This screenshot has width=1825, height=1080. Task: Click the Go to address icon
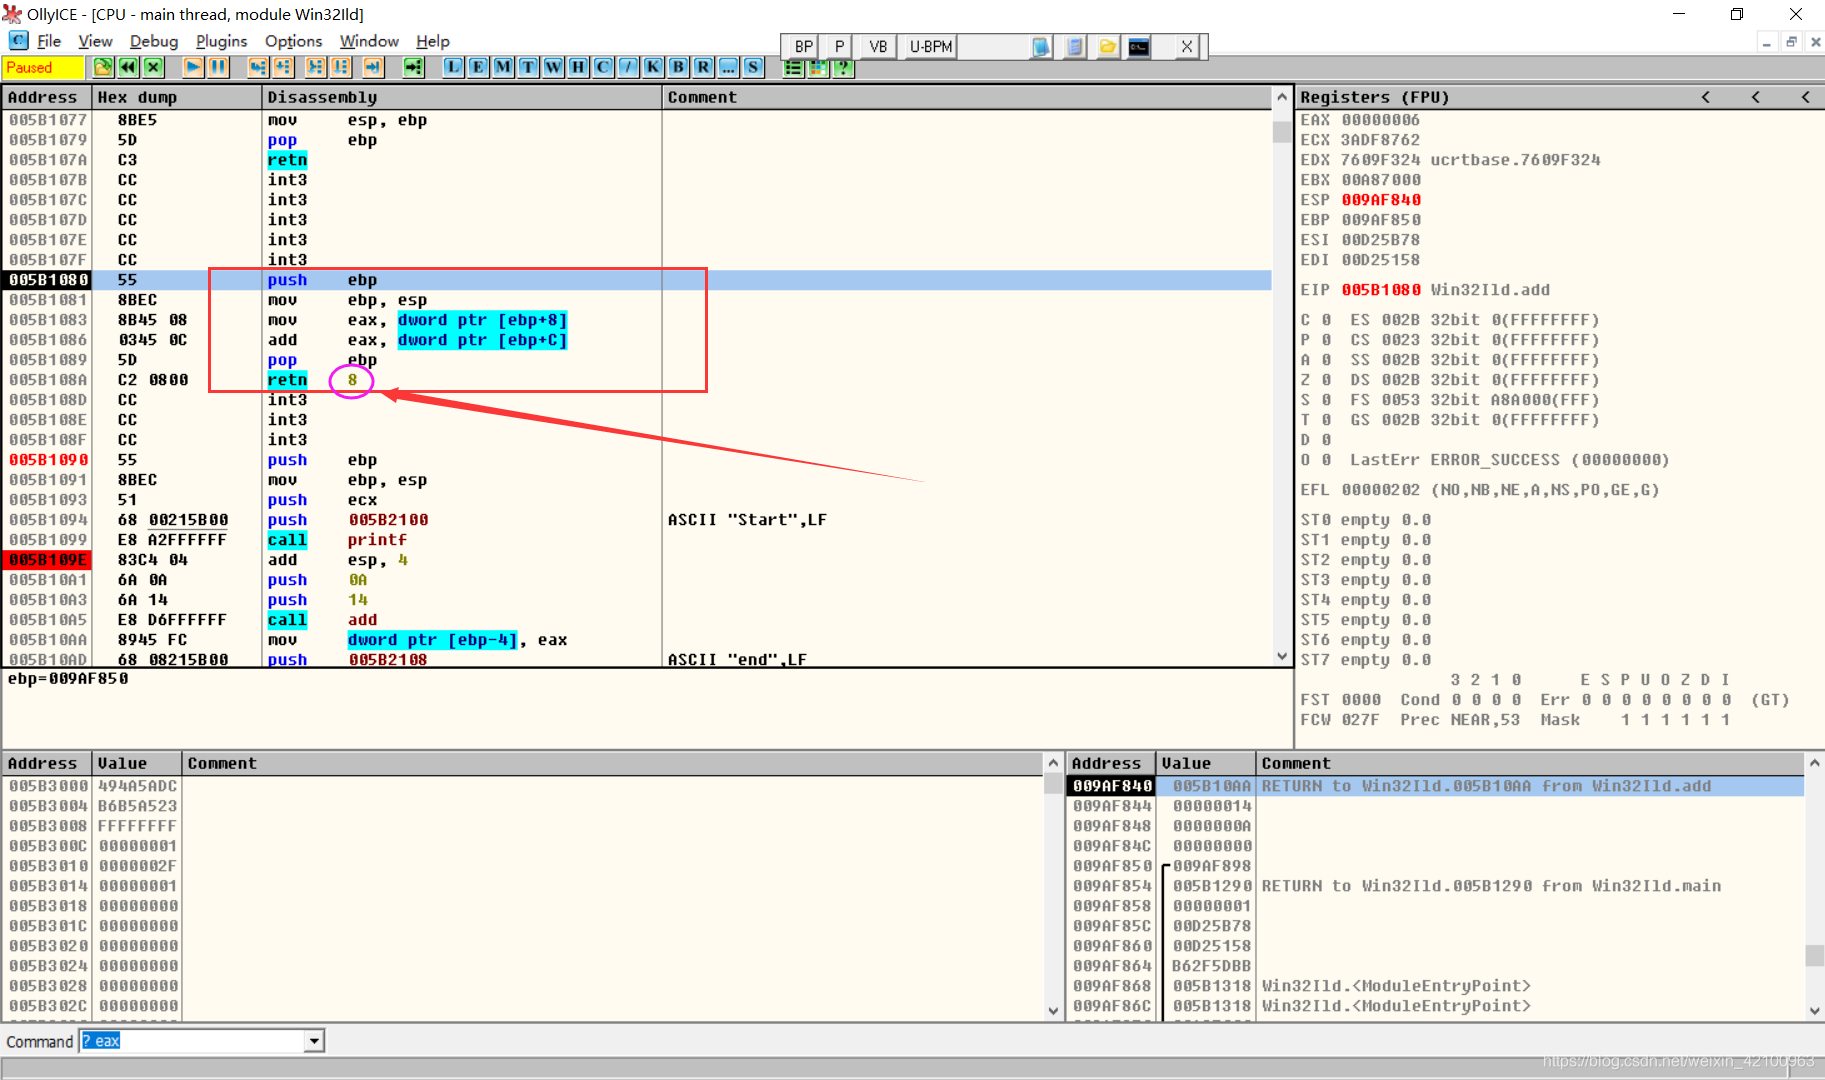413,67
